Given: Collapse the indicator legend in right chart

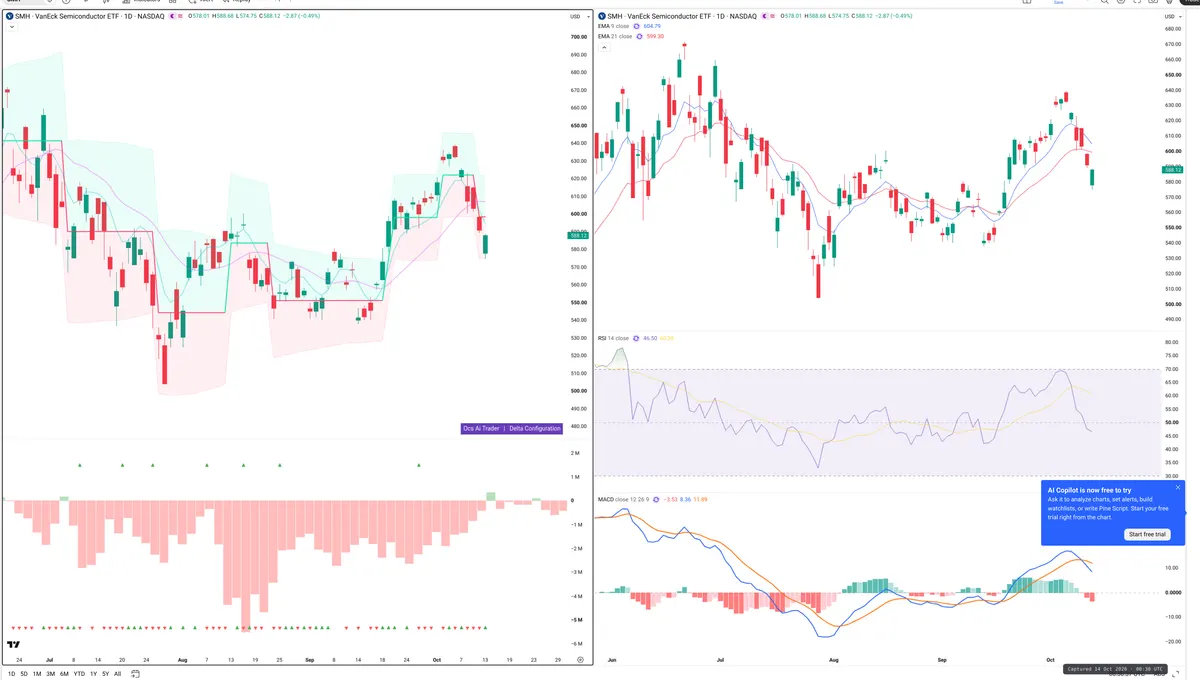Looking at the screenshot, I should point(604,47).
